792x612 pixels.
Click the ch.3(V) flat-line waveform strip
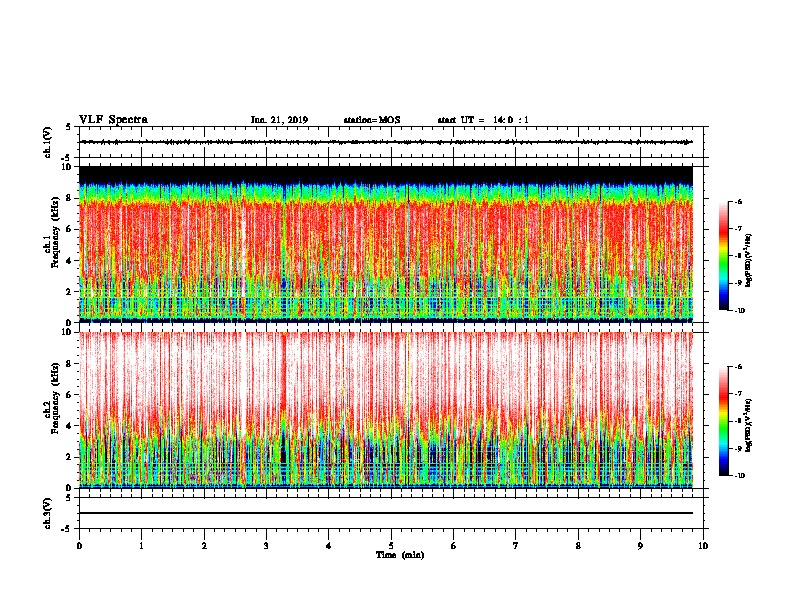click(x=386, y=513)
